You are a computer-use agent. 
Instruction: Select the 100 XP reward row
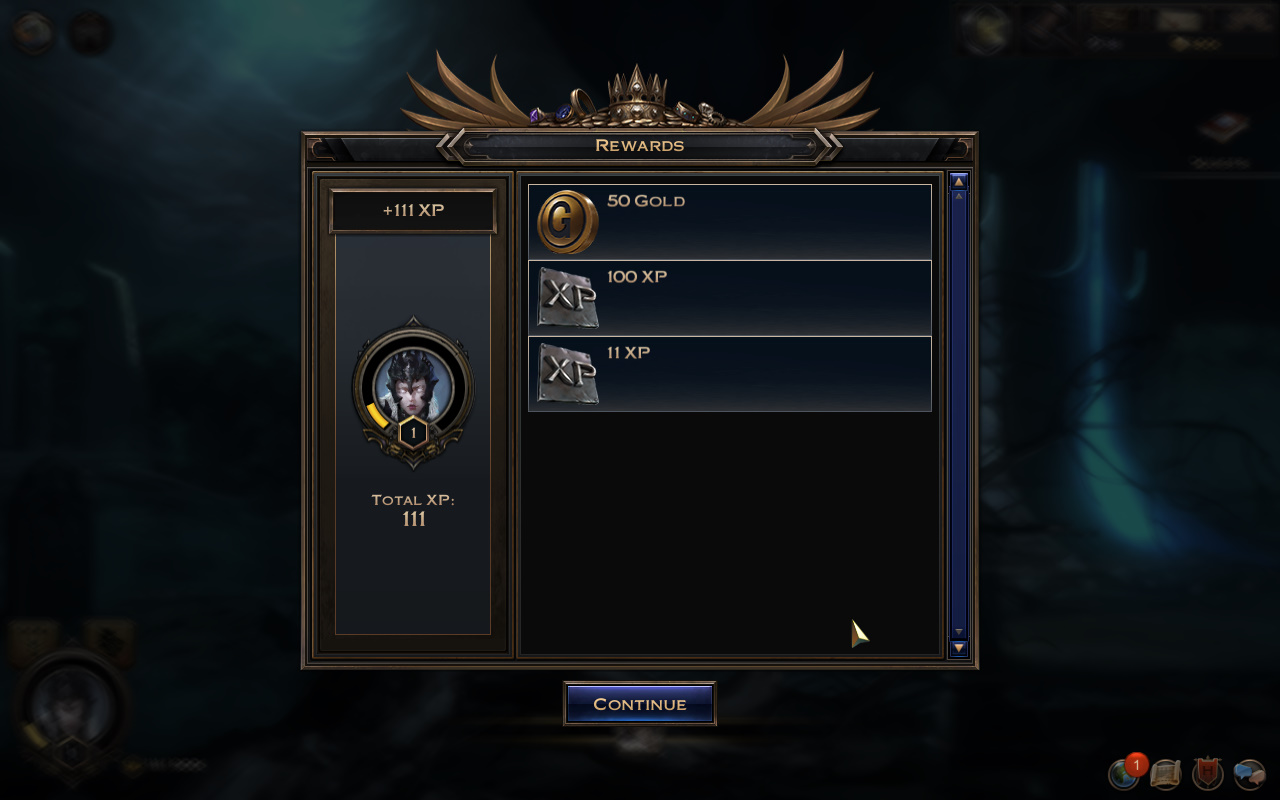pyautogui.click(x=730, y=298)
